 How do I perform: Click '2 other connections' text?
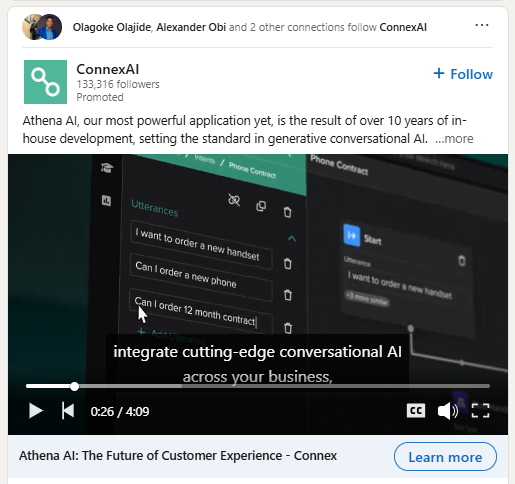click(x=298, y=27)
